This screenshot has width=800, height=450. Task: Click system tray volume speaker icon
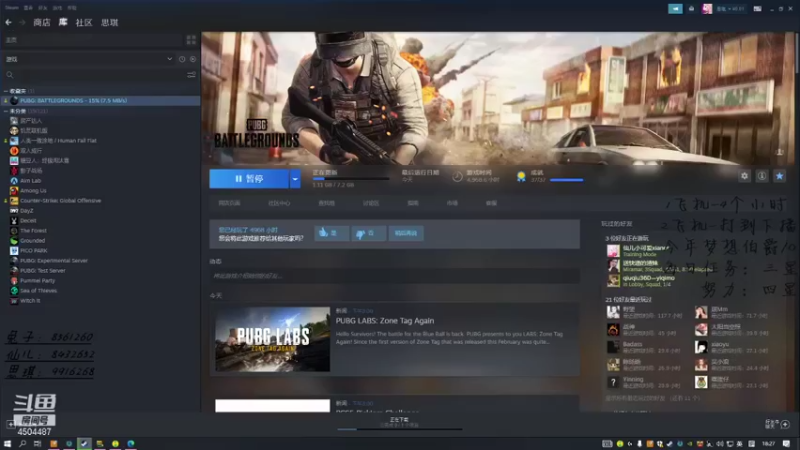coord(720,444)
